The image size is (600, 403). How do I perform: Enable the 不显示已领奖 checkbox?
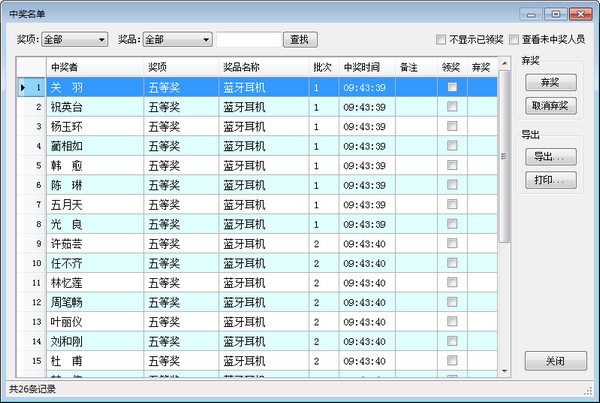[441, 40]
